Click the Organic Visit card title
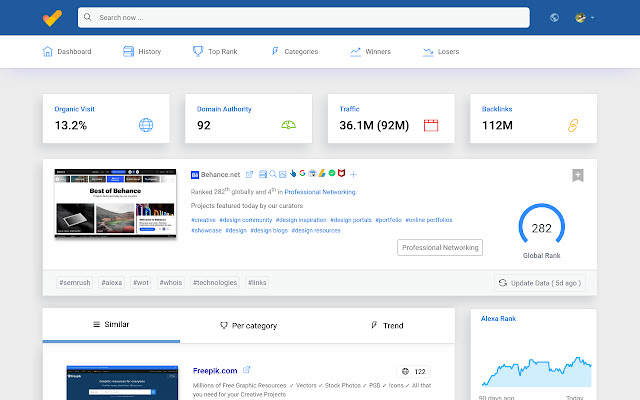This screenshot has width=640, height=400. [74, 109]
